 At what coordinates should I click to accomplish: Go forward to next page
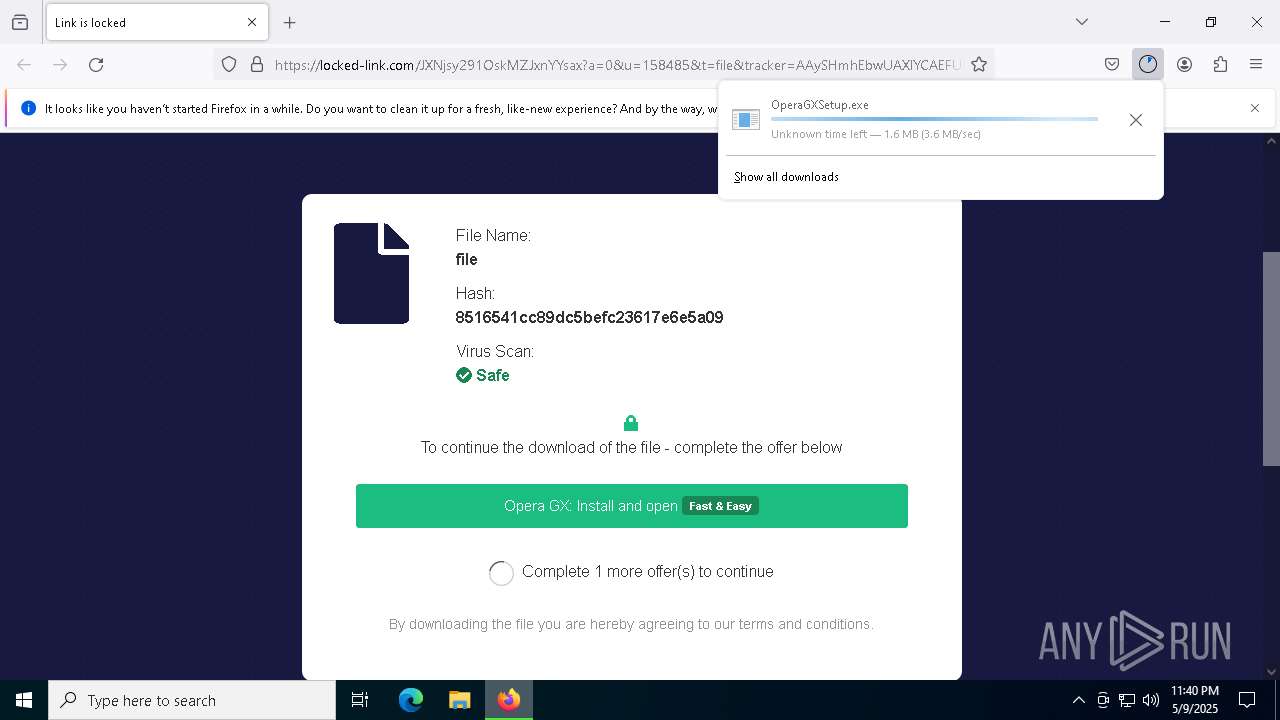tap(60, 65)
